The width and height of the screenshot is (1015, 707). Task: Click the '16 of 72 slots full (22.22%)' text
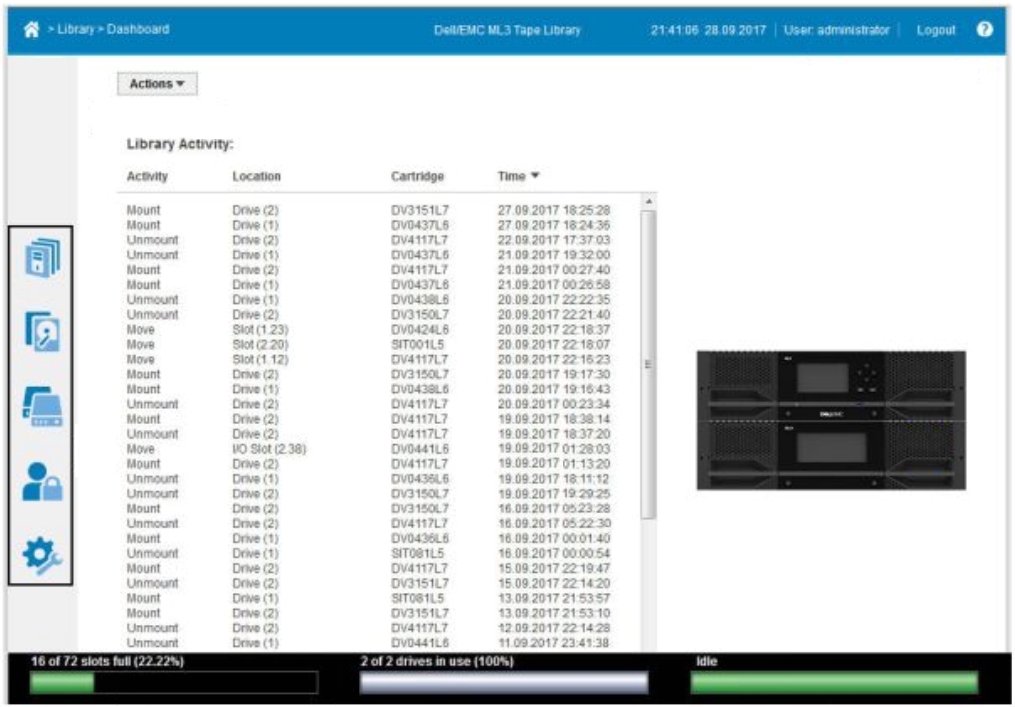[107, 661]
